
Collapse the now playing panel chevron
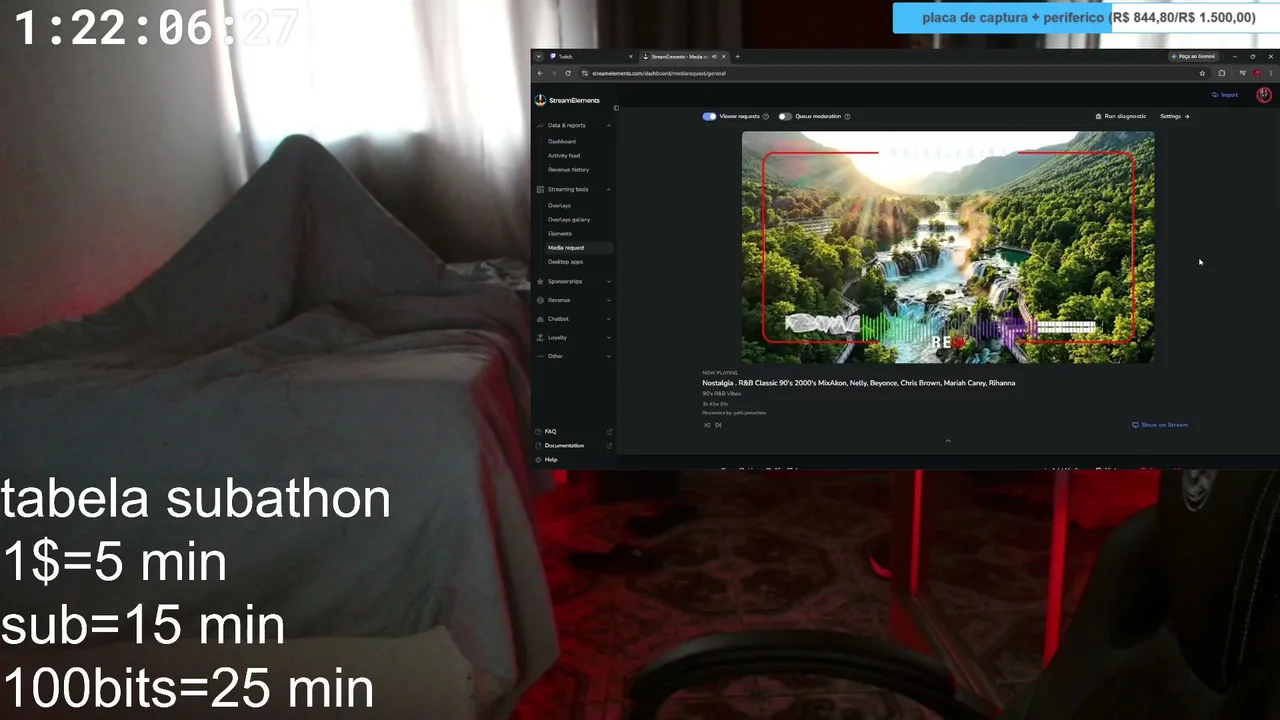coord(948,441)
